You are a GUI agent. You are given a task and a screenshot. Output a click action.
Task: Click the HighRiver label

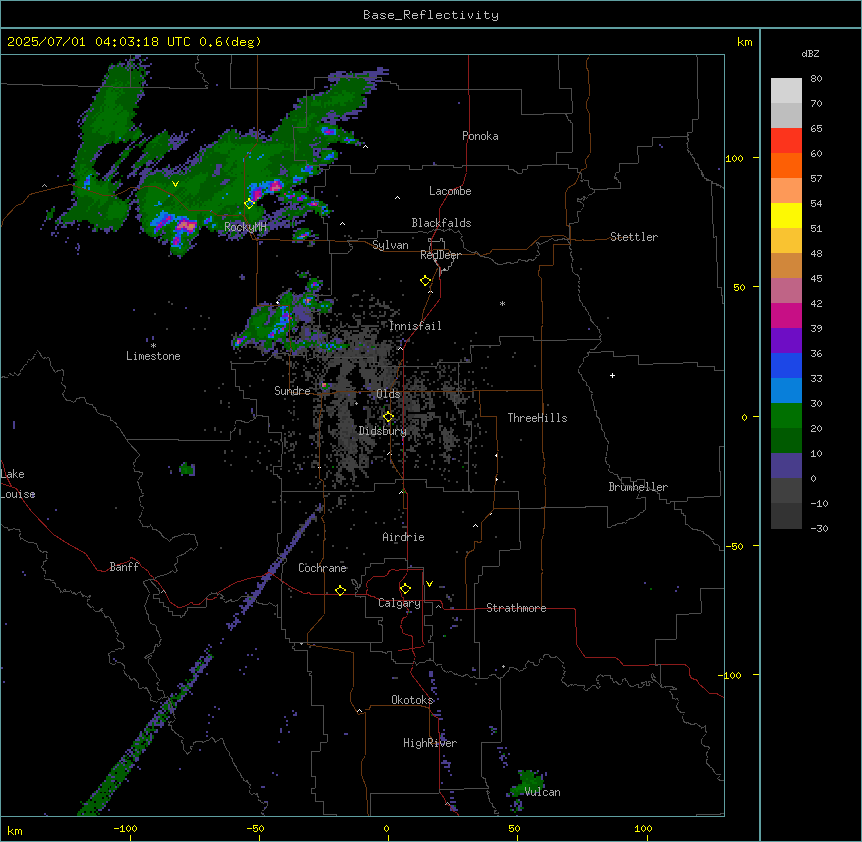[x=430, y=743]
